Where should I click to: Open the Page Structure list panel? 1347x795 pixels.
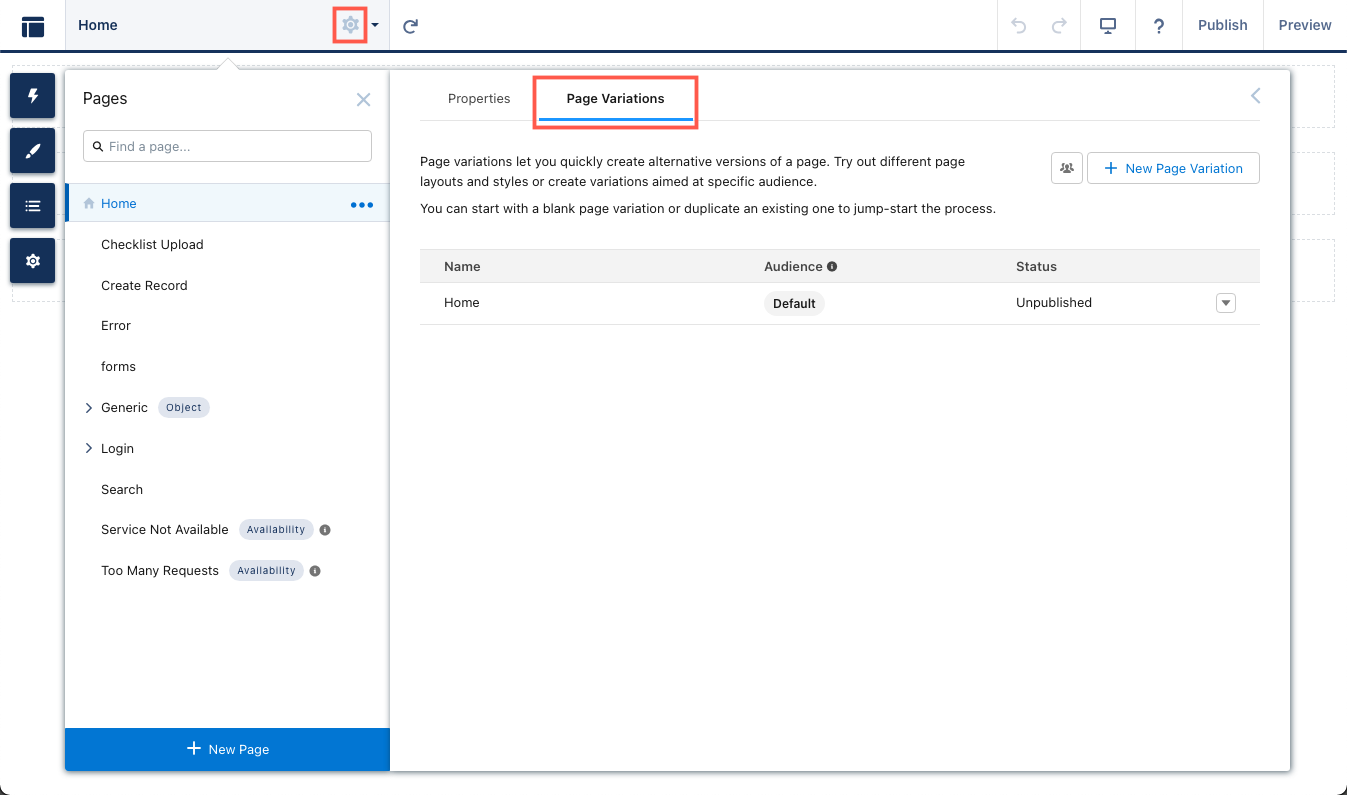coord(33,206)
